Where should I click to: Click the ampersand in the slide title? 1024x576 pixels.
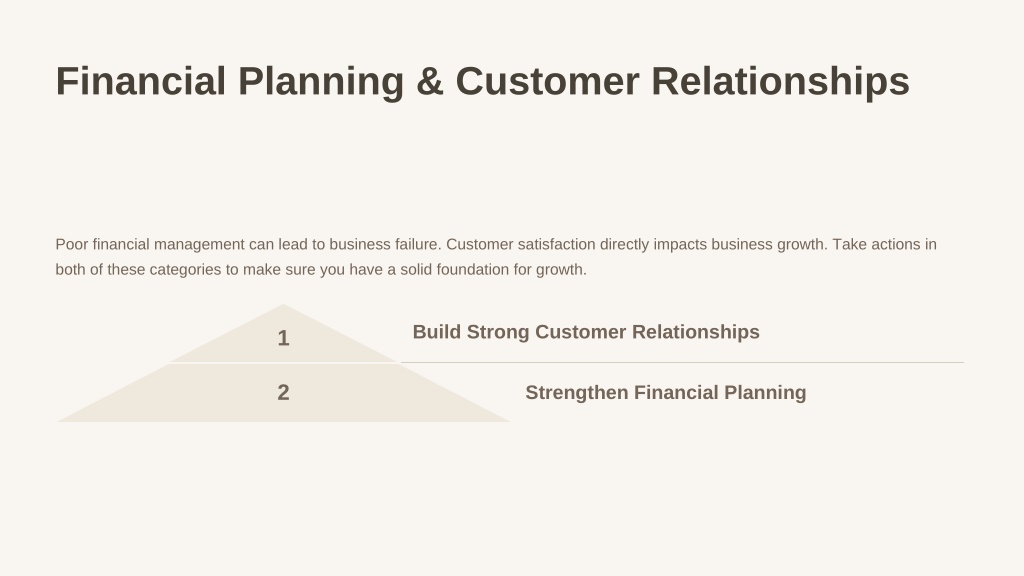[430, 81]
